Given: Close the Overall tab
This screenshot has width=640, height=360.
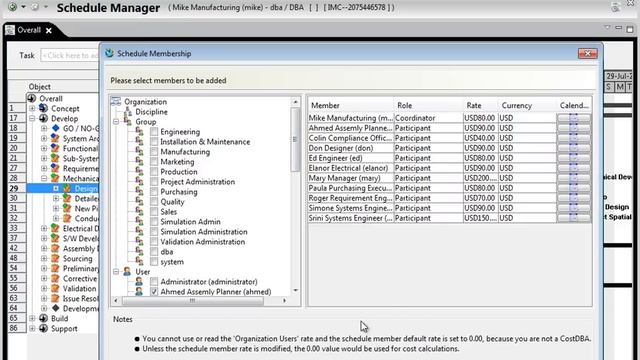Looking at the screenshot, I should pyautogui.click(x=49, y=31).
